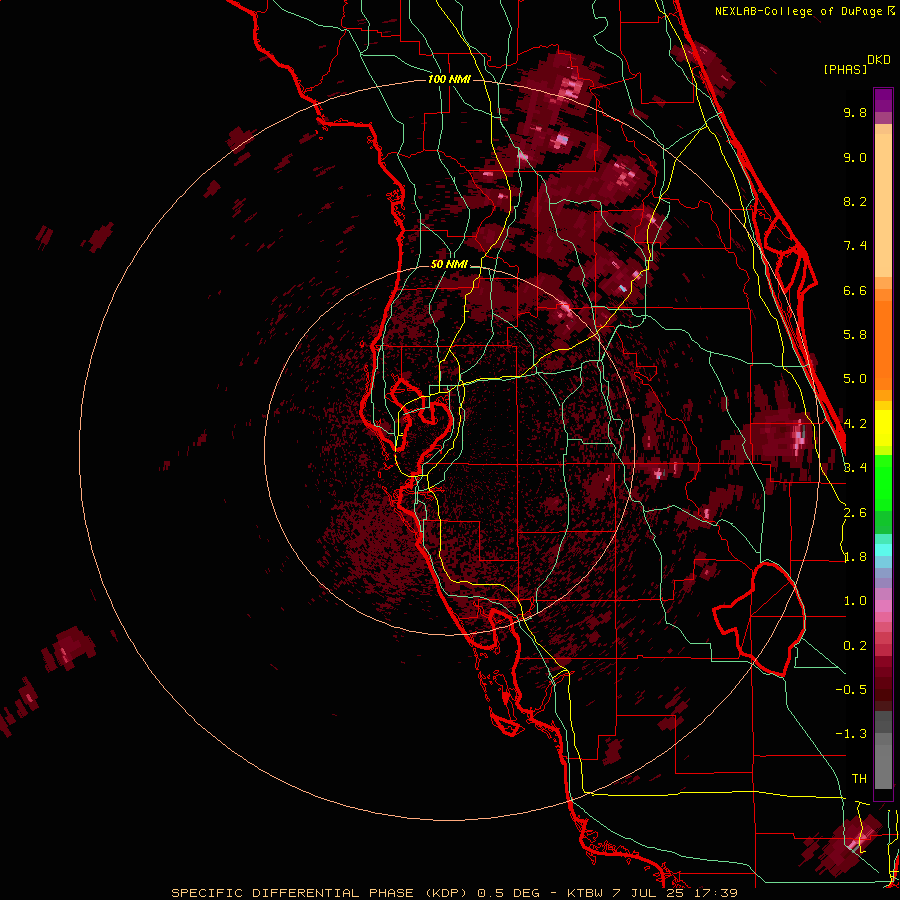Image resolution: width=900 pixels, height=900 pixels.
Task: Click the 2.6 scale value
Action: pos(855,513)
